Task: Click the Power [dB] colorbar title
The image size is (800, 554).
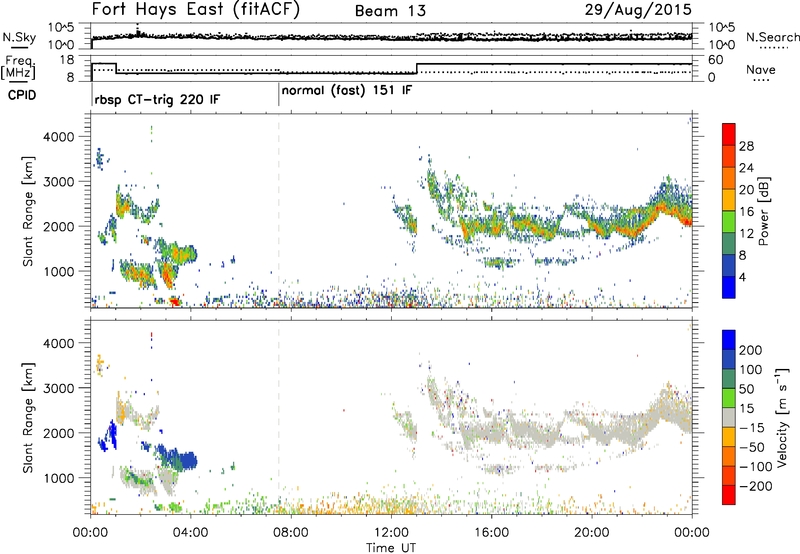Action: tap(763, 211)
